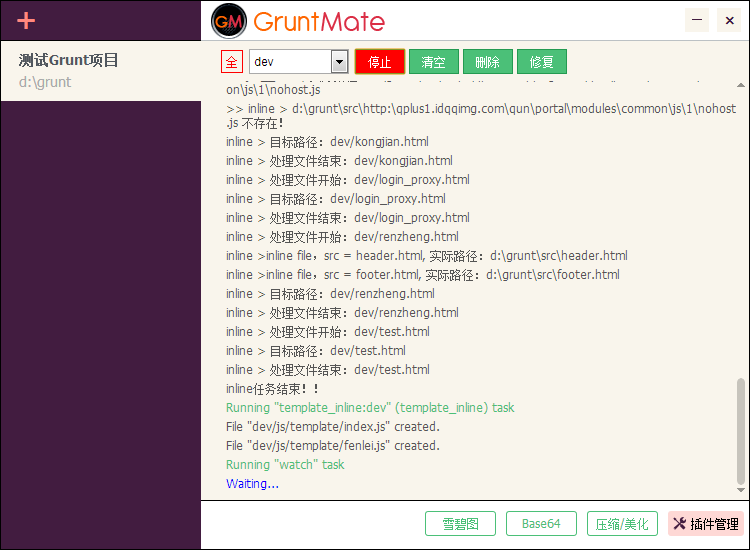
Task: Click the 处理文件开始: dev/login_proxy.html line
Action: [x=348, y=180]
